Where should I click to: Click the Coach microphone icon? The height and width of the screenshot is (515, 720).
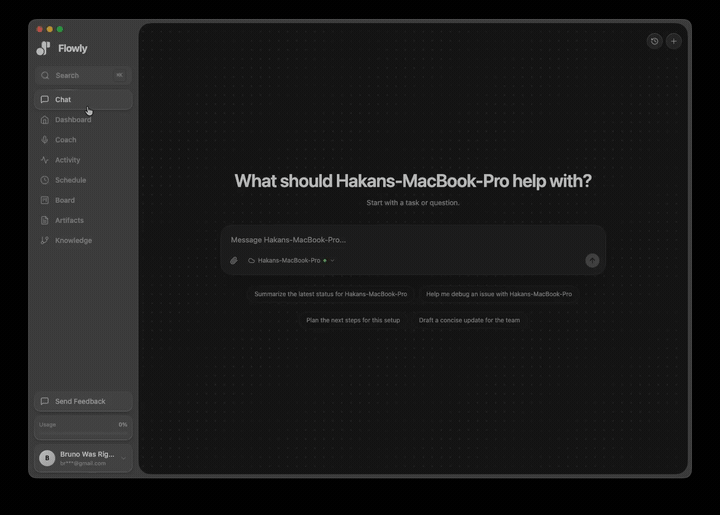tap(45, 140)
